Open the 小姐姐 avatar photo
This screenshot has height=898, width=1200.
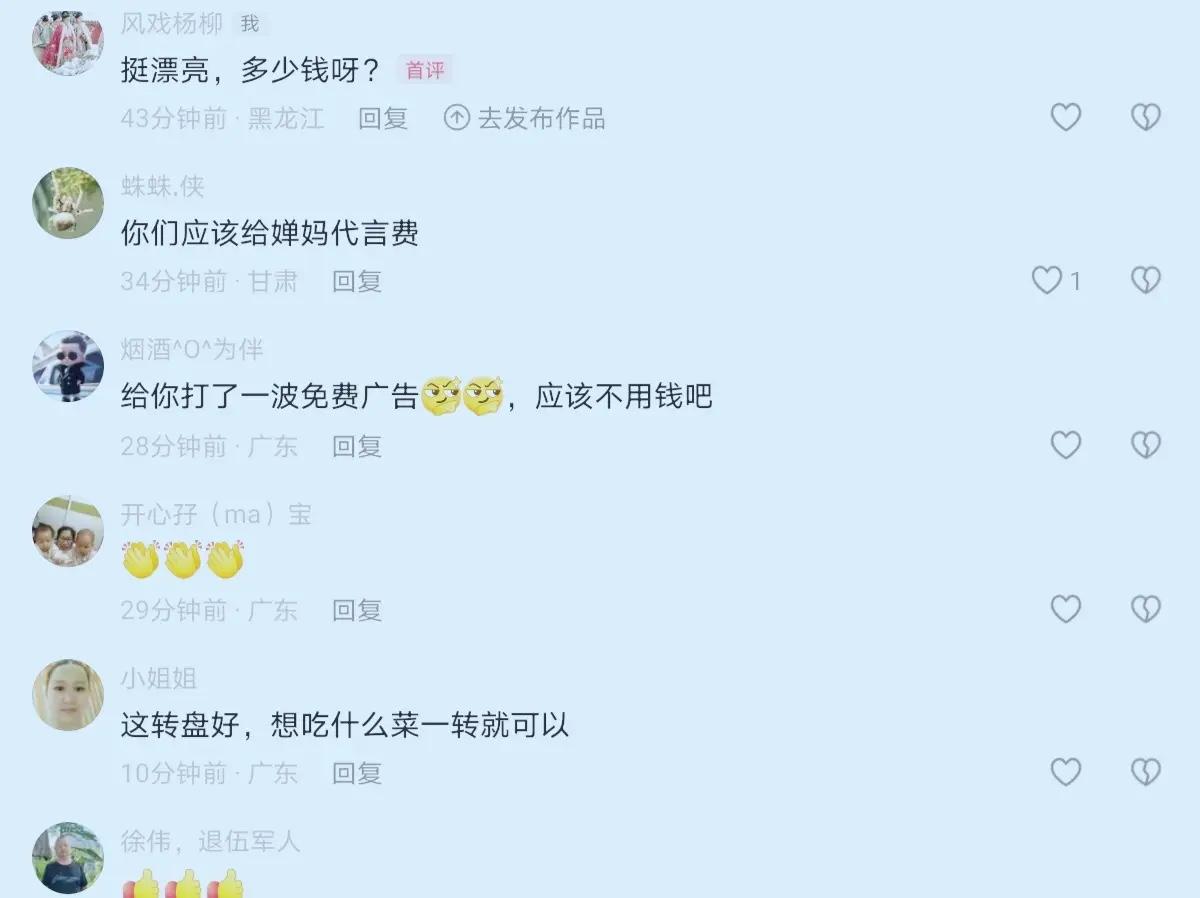pos(68,695)
